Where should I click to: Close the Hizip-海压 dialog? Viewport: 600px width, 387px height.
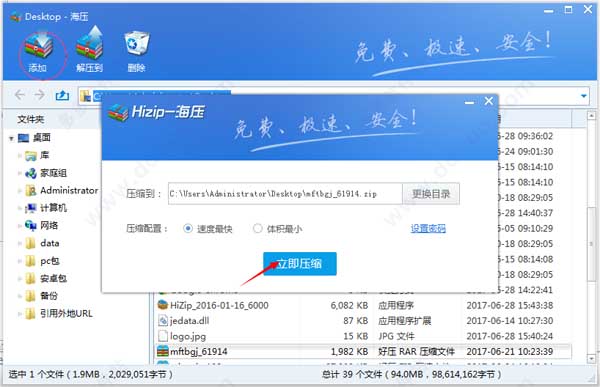tap(489, 101)
